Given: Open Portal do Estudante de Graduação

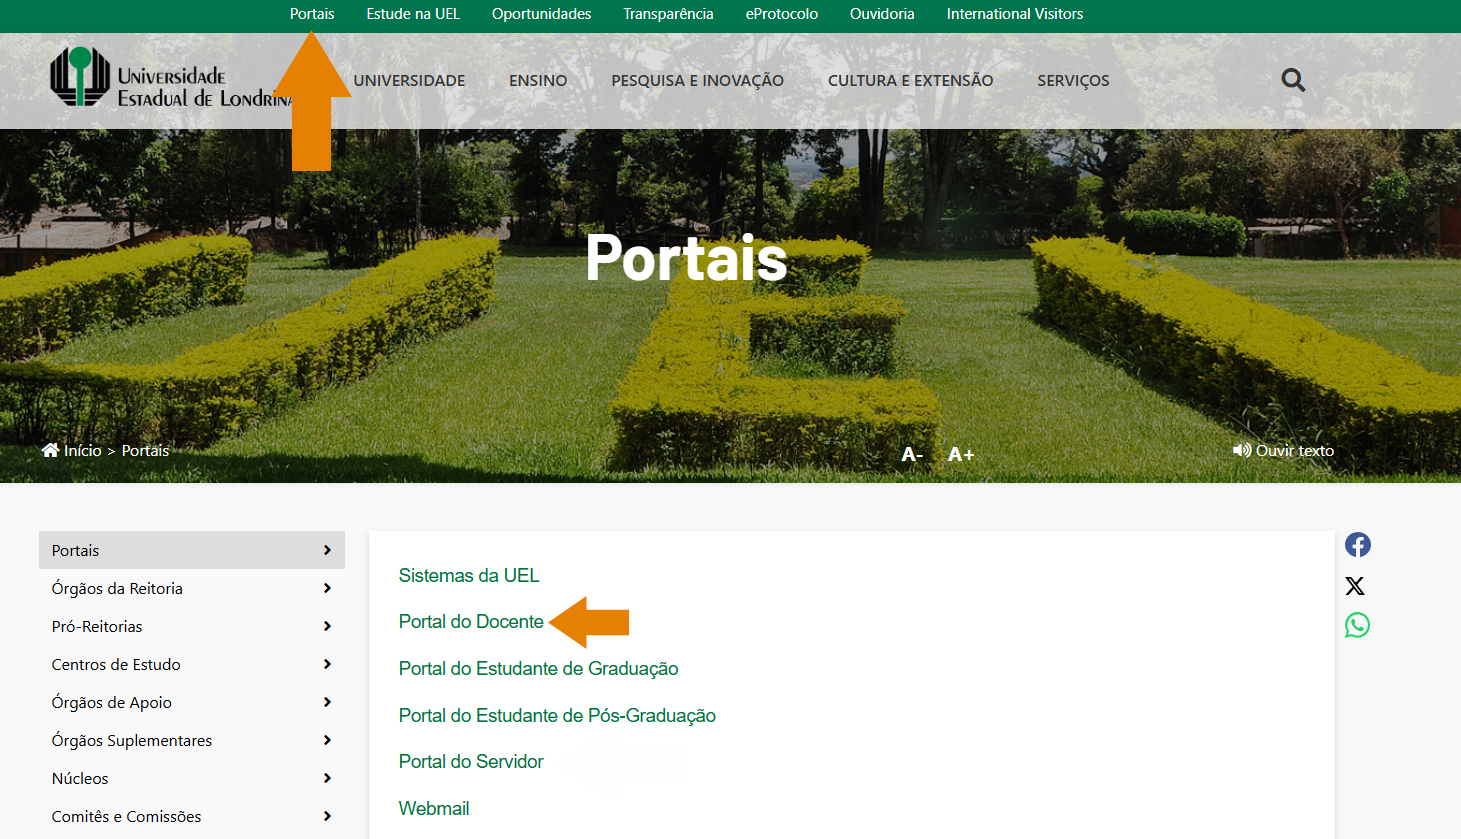Looking at the screenshot, I should 538,669.
